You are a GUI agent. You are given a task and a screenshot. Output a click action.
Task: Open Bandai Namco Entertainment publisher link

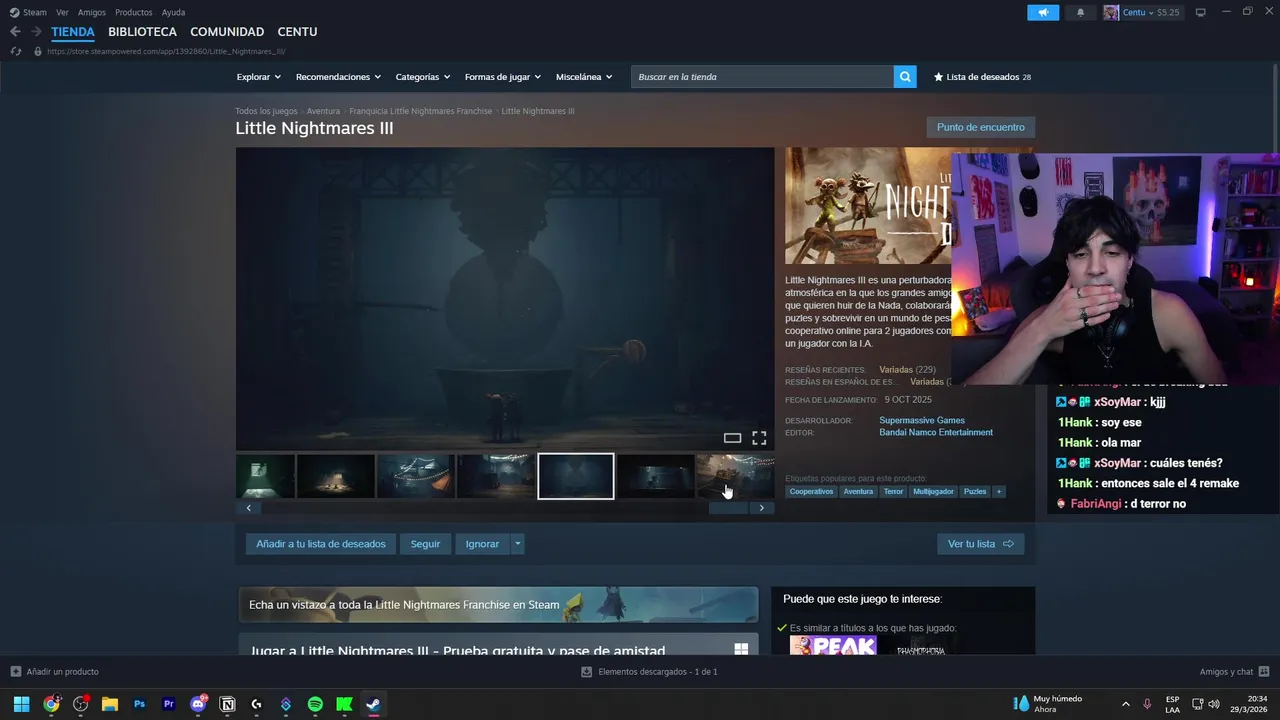point(936,432)
